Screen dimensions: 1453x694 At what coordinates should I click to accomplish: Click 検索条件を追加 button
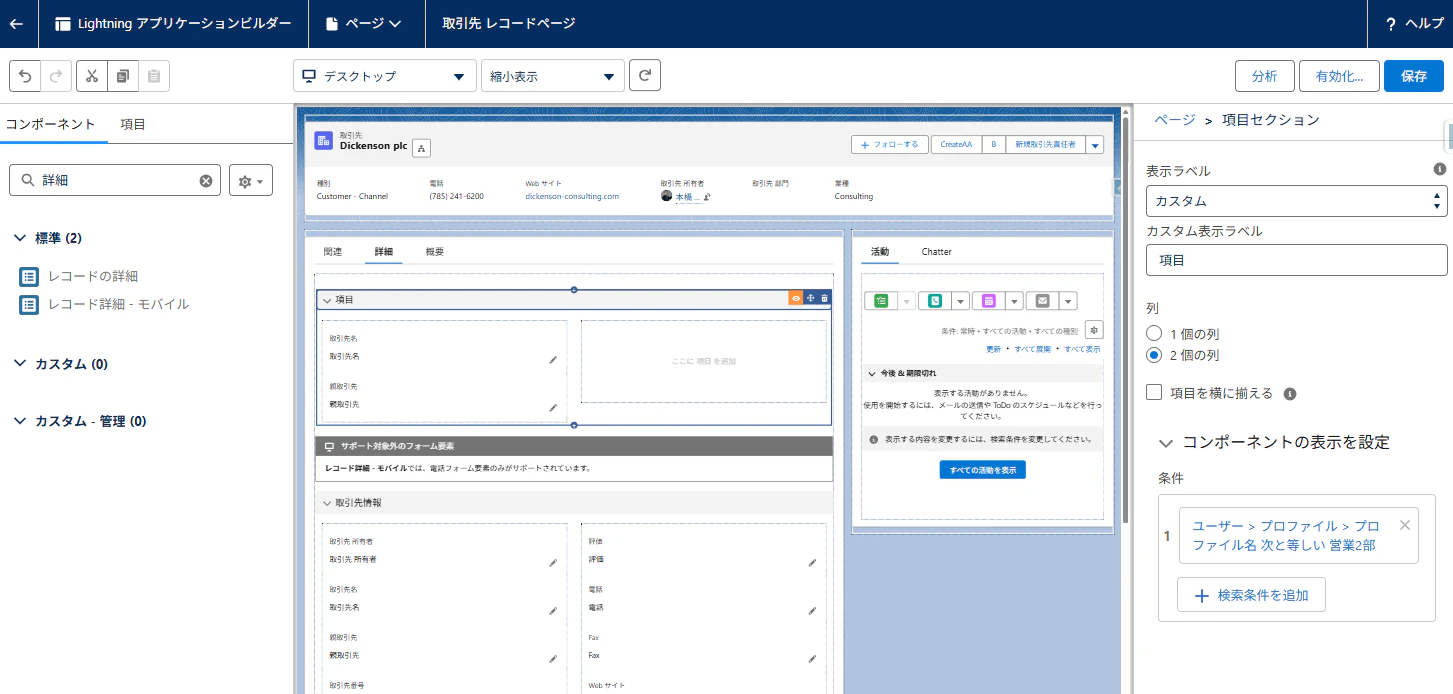pyautogui.click(x=1251, y=595)
